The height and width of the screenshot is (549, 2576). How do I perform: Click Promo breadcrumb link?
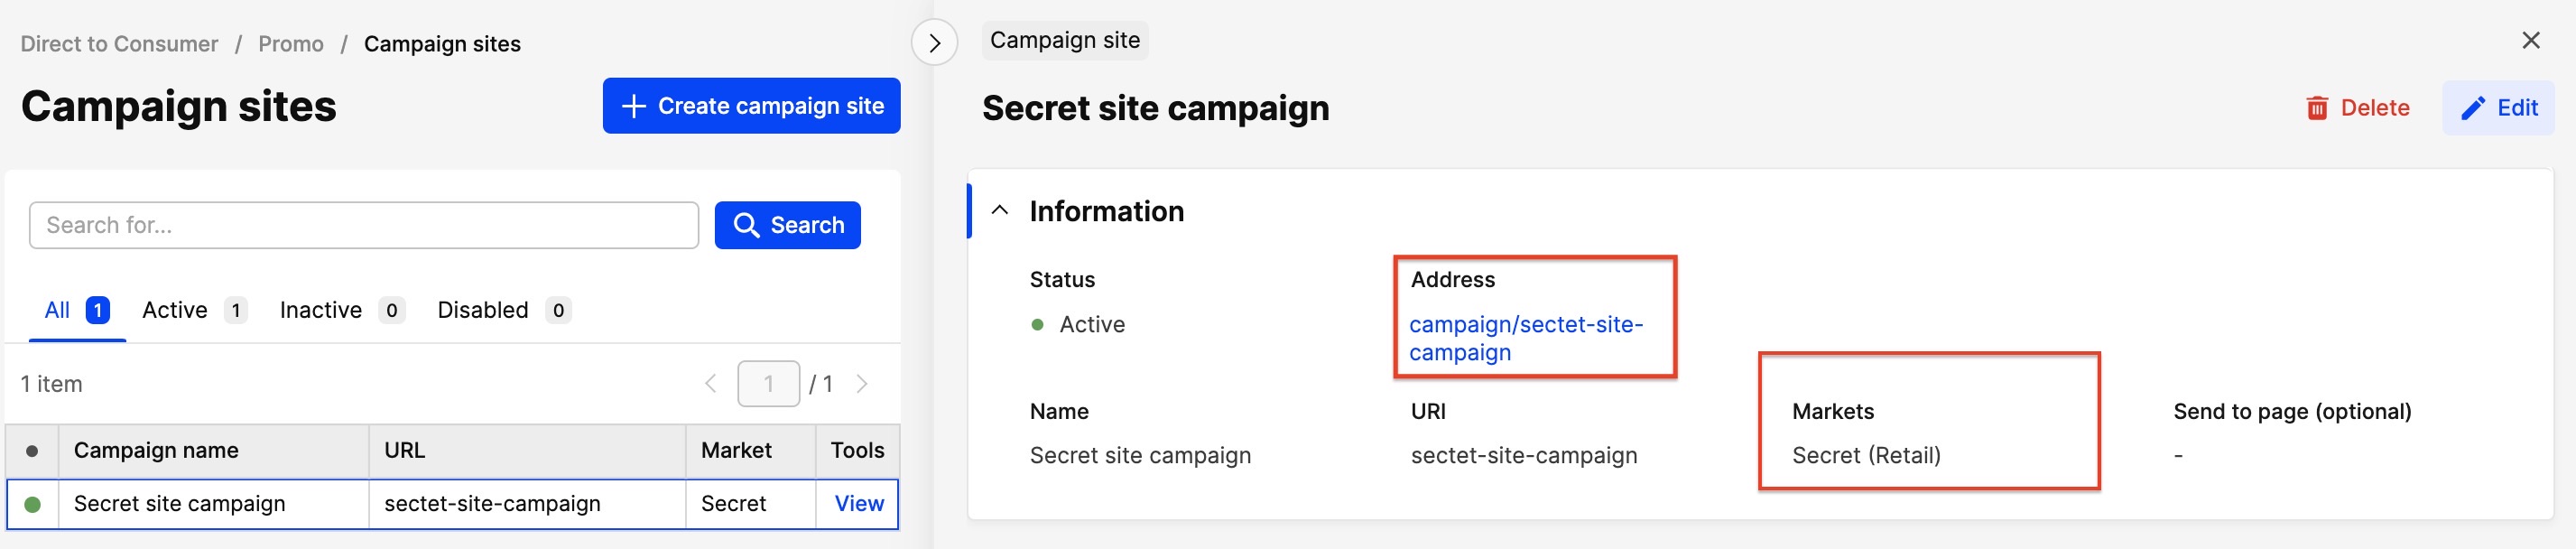tap(290, 44)
